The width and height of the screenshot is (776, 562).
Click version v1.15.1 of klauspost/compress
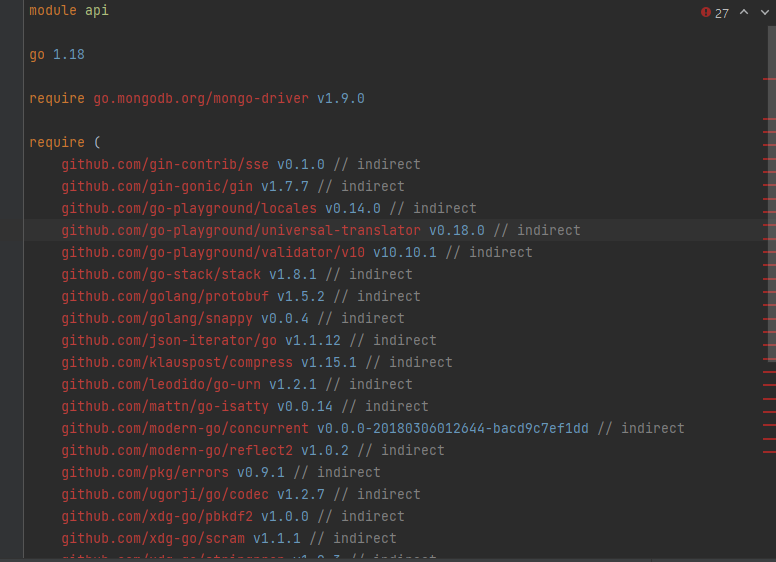click(329, 363)
